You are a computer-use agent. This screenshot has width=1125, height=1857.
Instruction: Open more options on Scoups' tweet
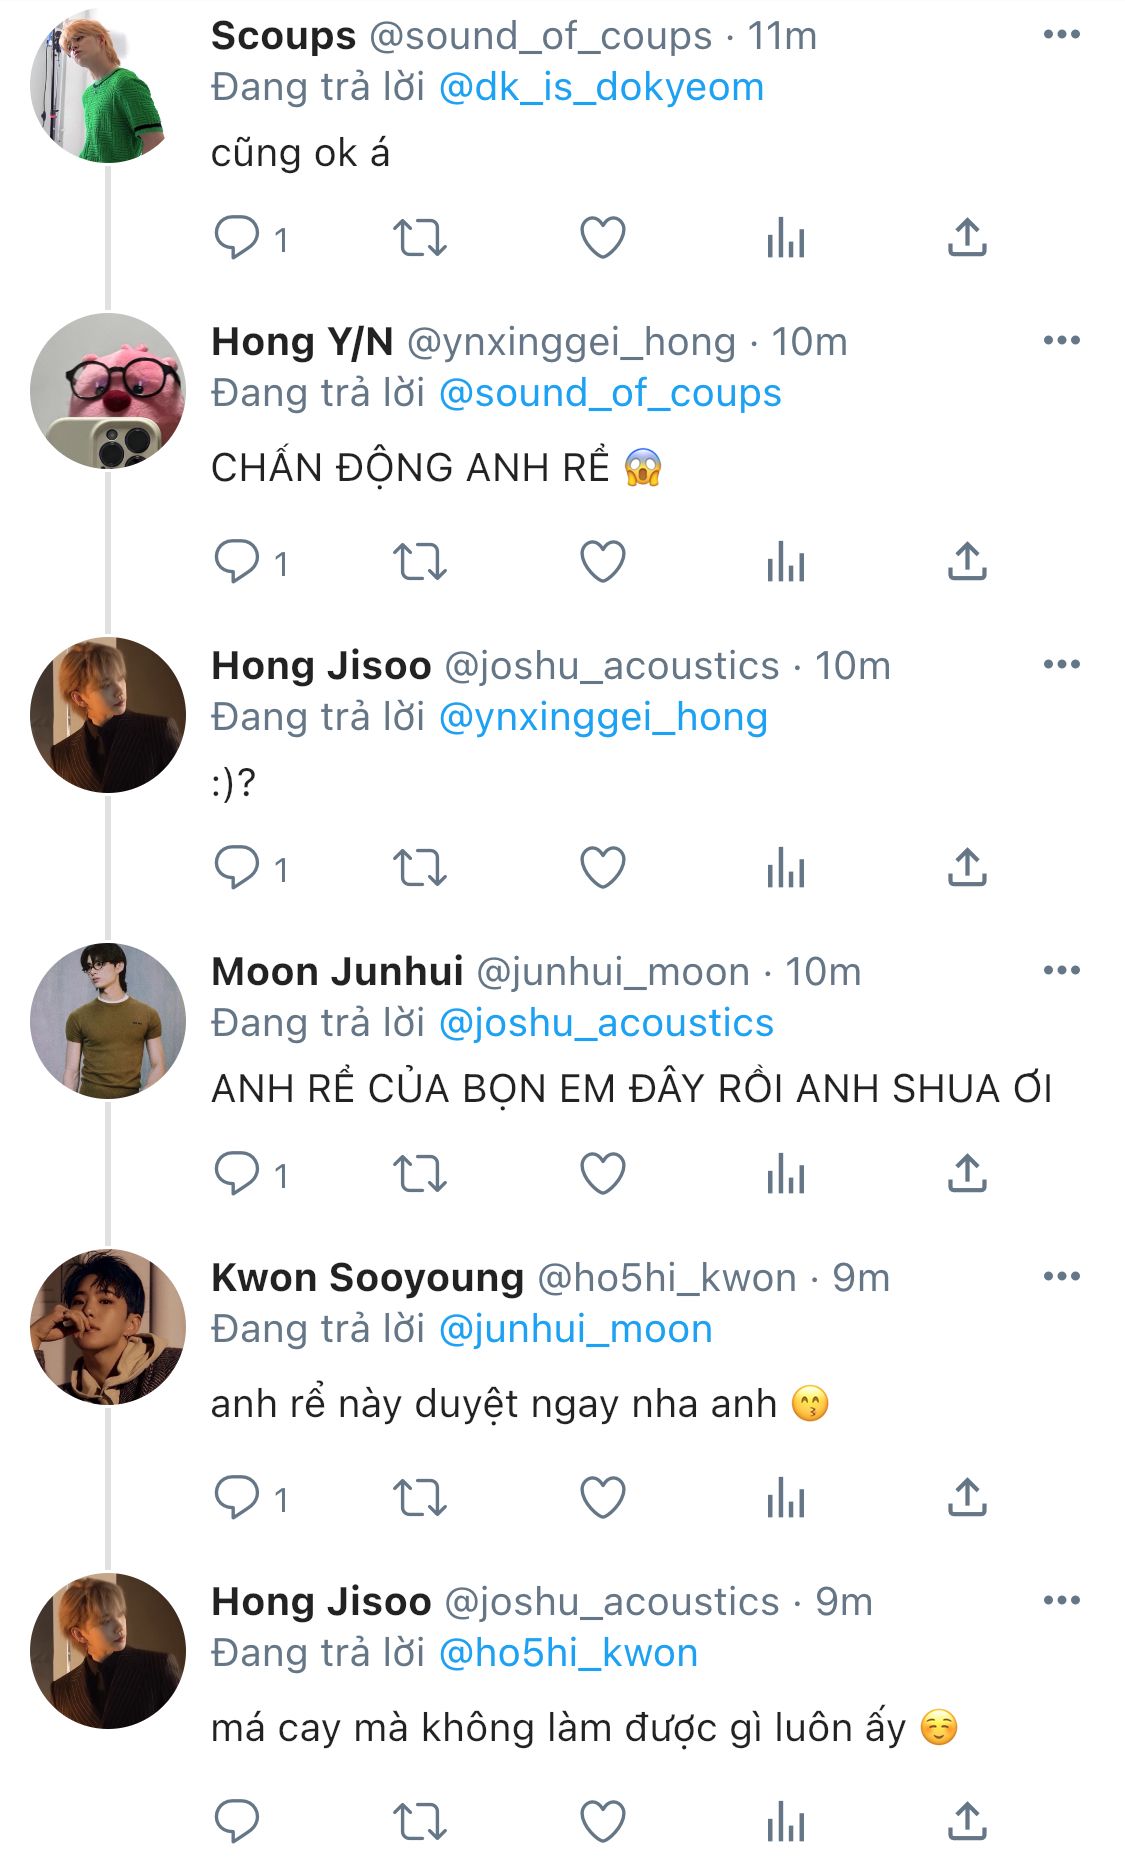click(x=1061, y=35)
